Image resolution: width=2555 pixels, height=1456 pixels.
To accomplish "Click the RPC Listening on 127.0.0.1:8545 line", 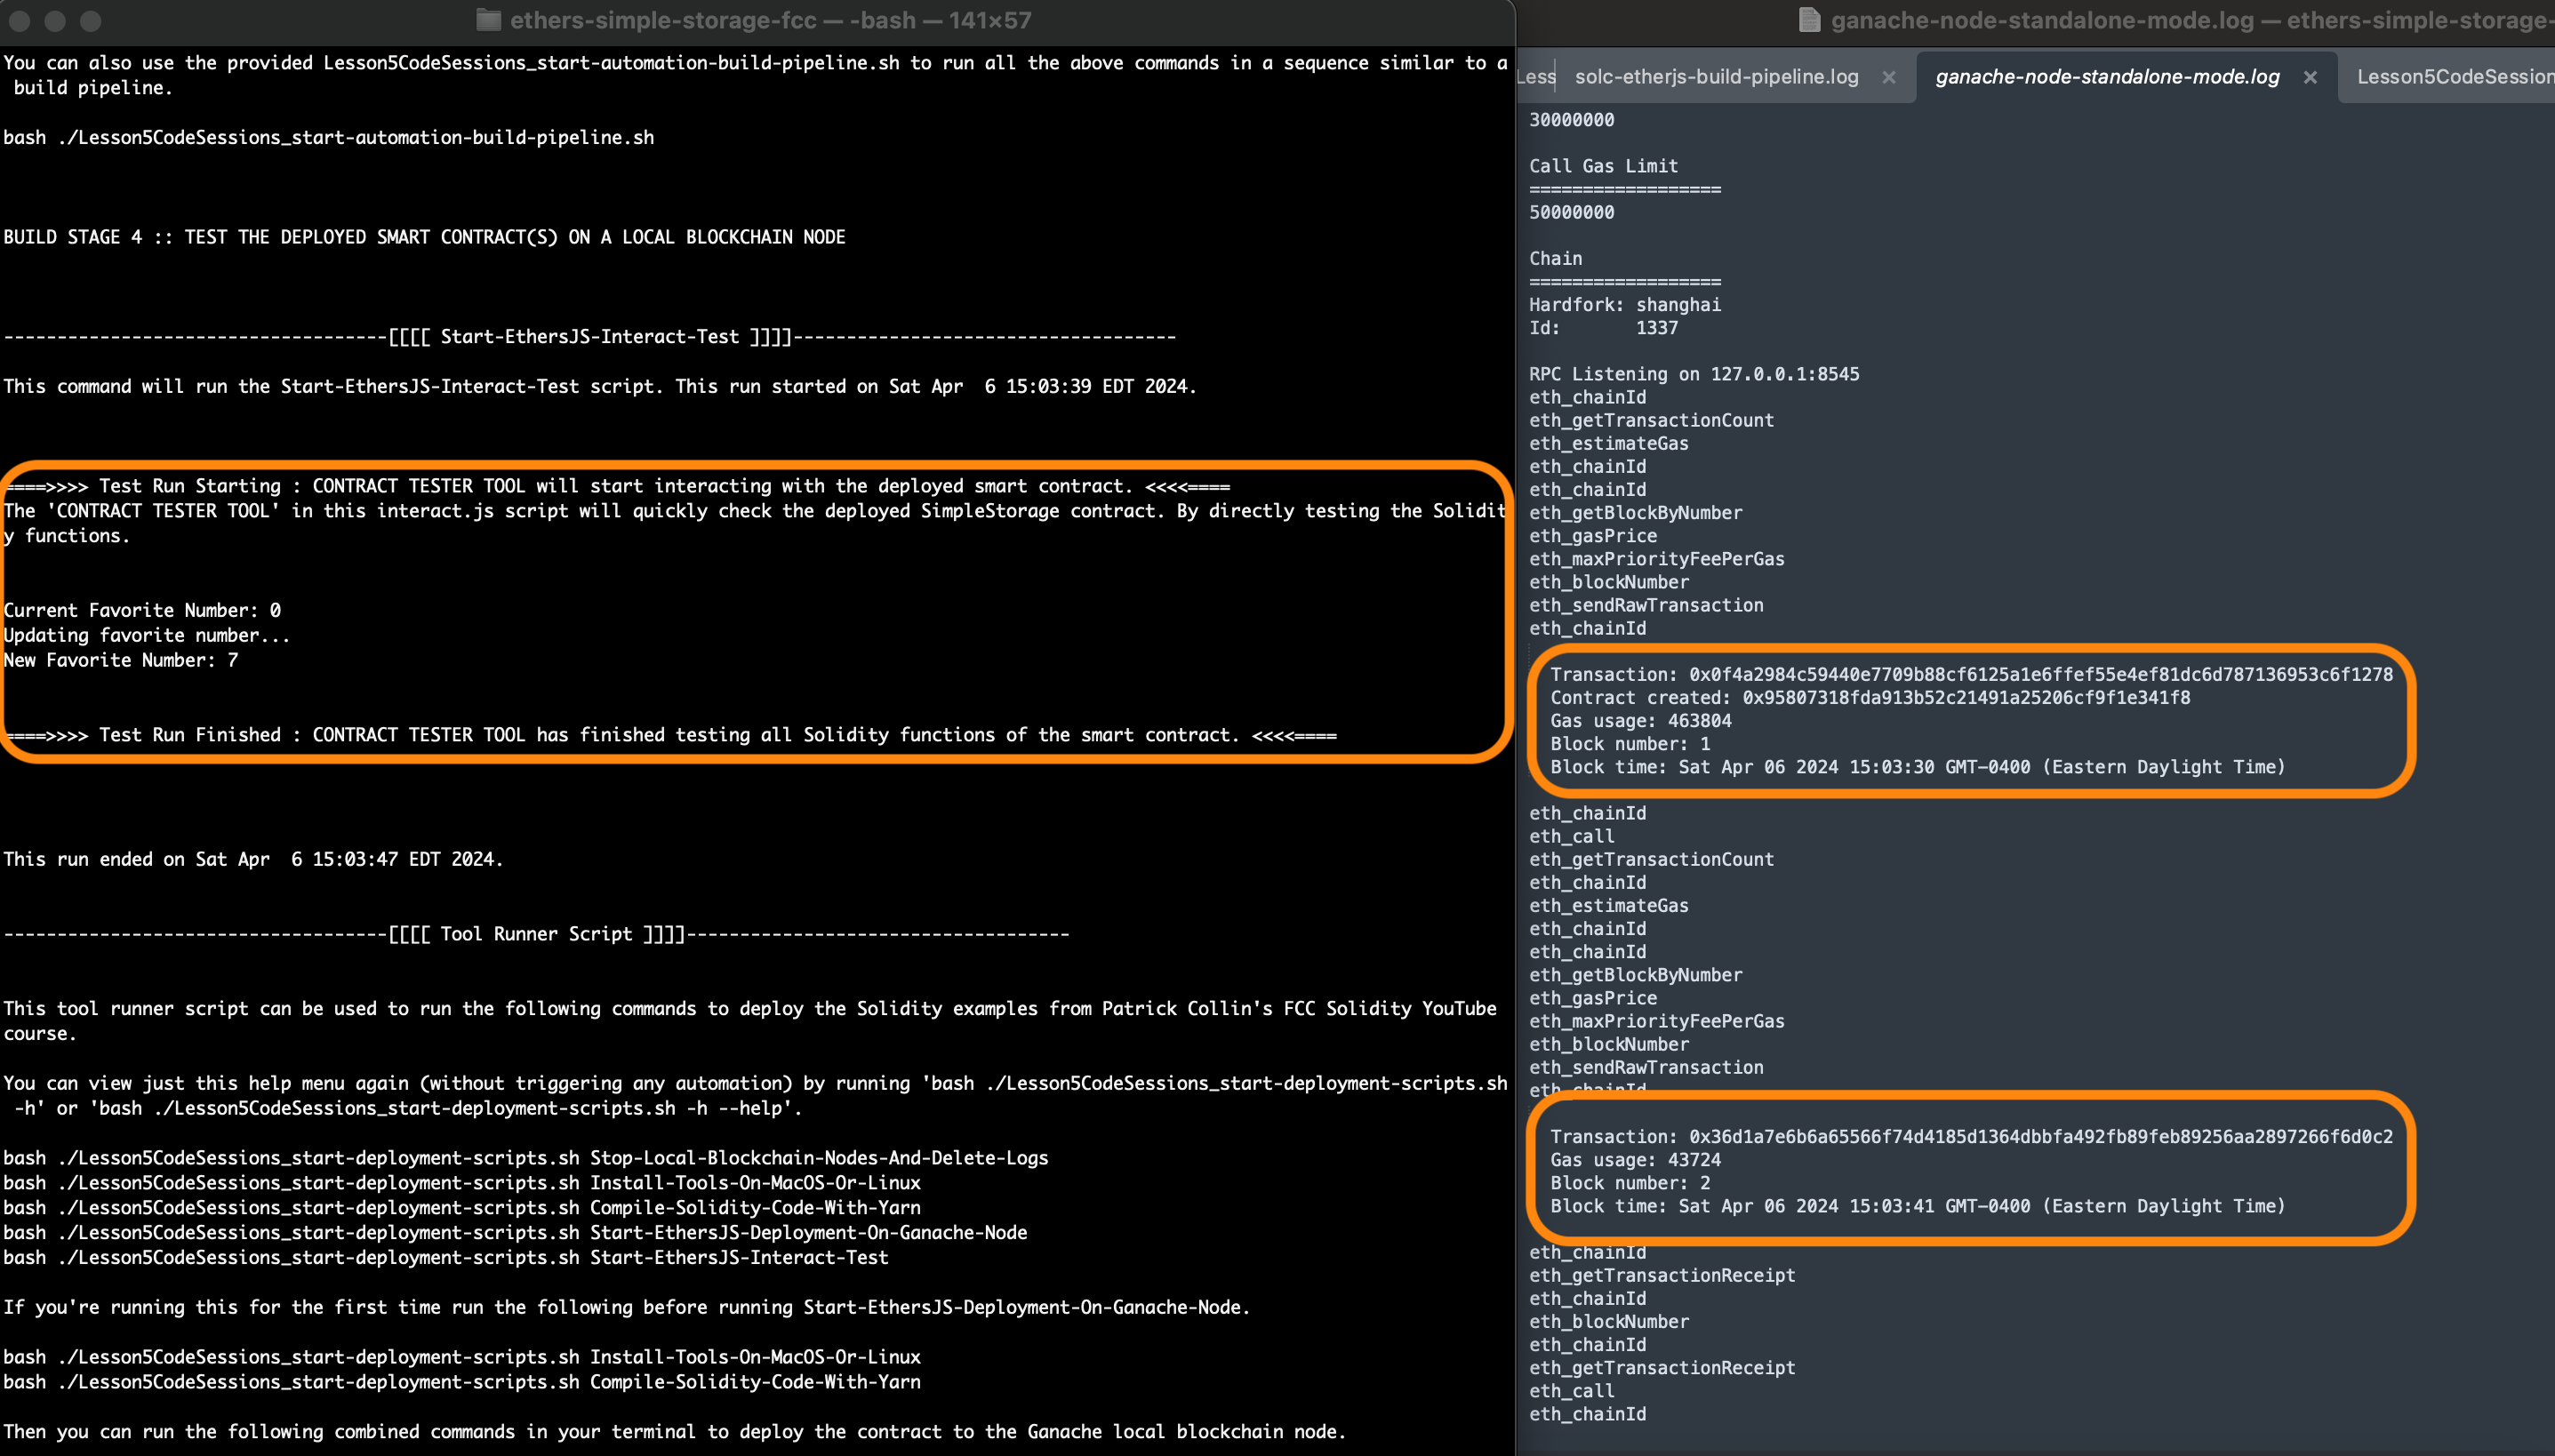I will click(x=1693, y=374).
